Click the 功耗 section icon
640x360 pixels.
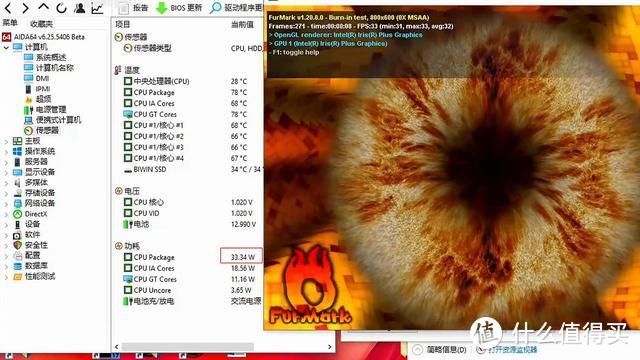click(x=119, y=246)
